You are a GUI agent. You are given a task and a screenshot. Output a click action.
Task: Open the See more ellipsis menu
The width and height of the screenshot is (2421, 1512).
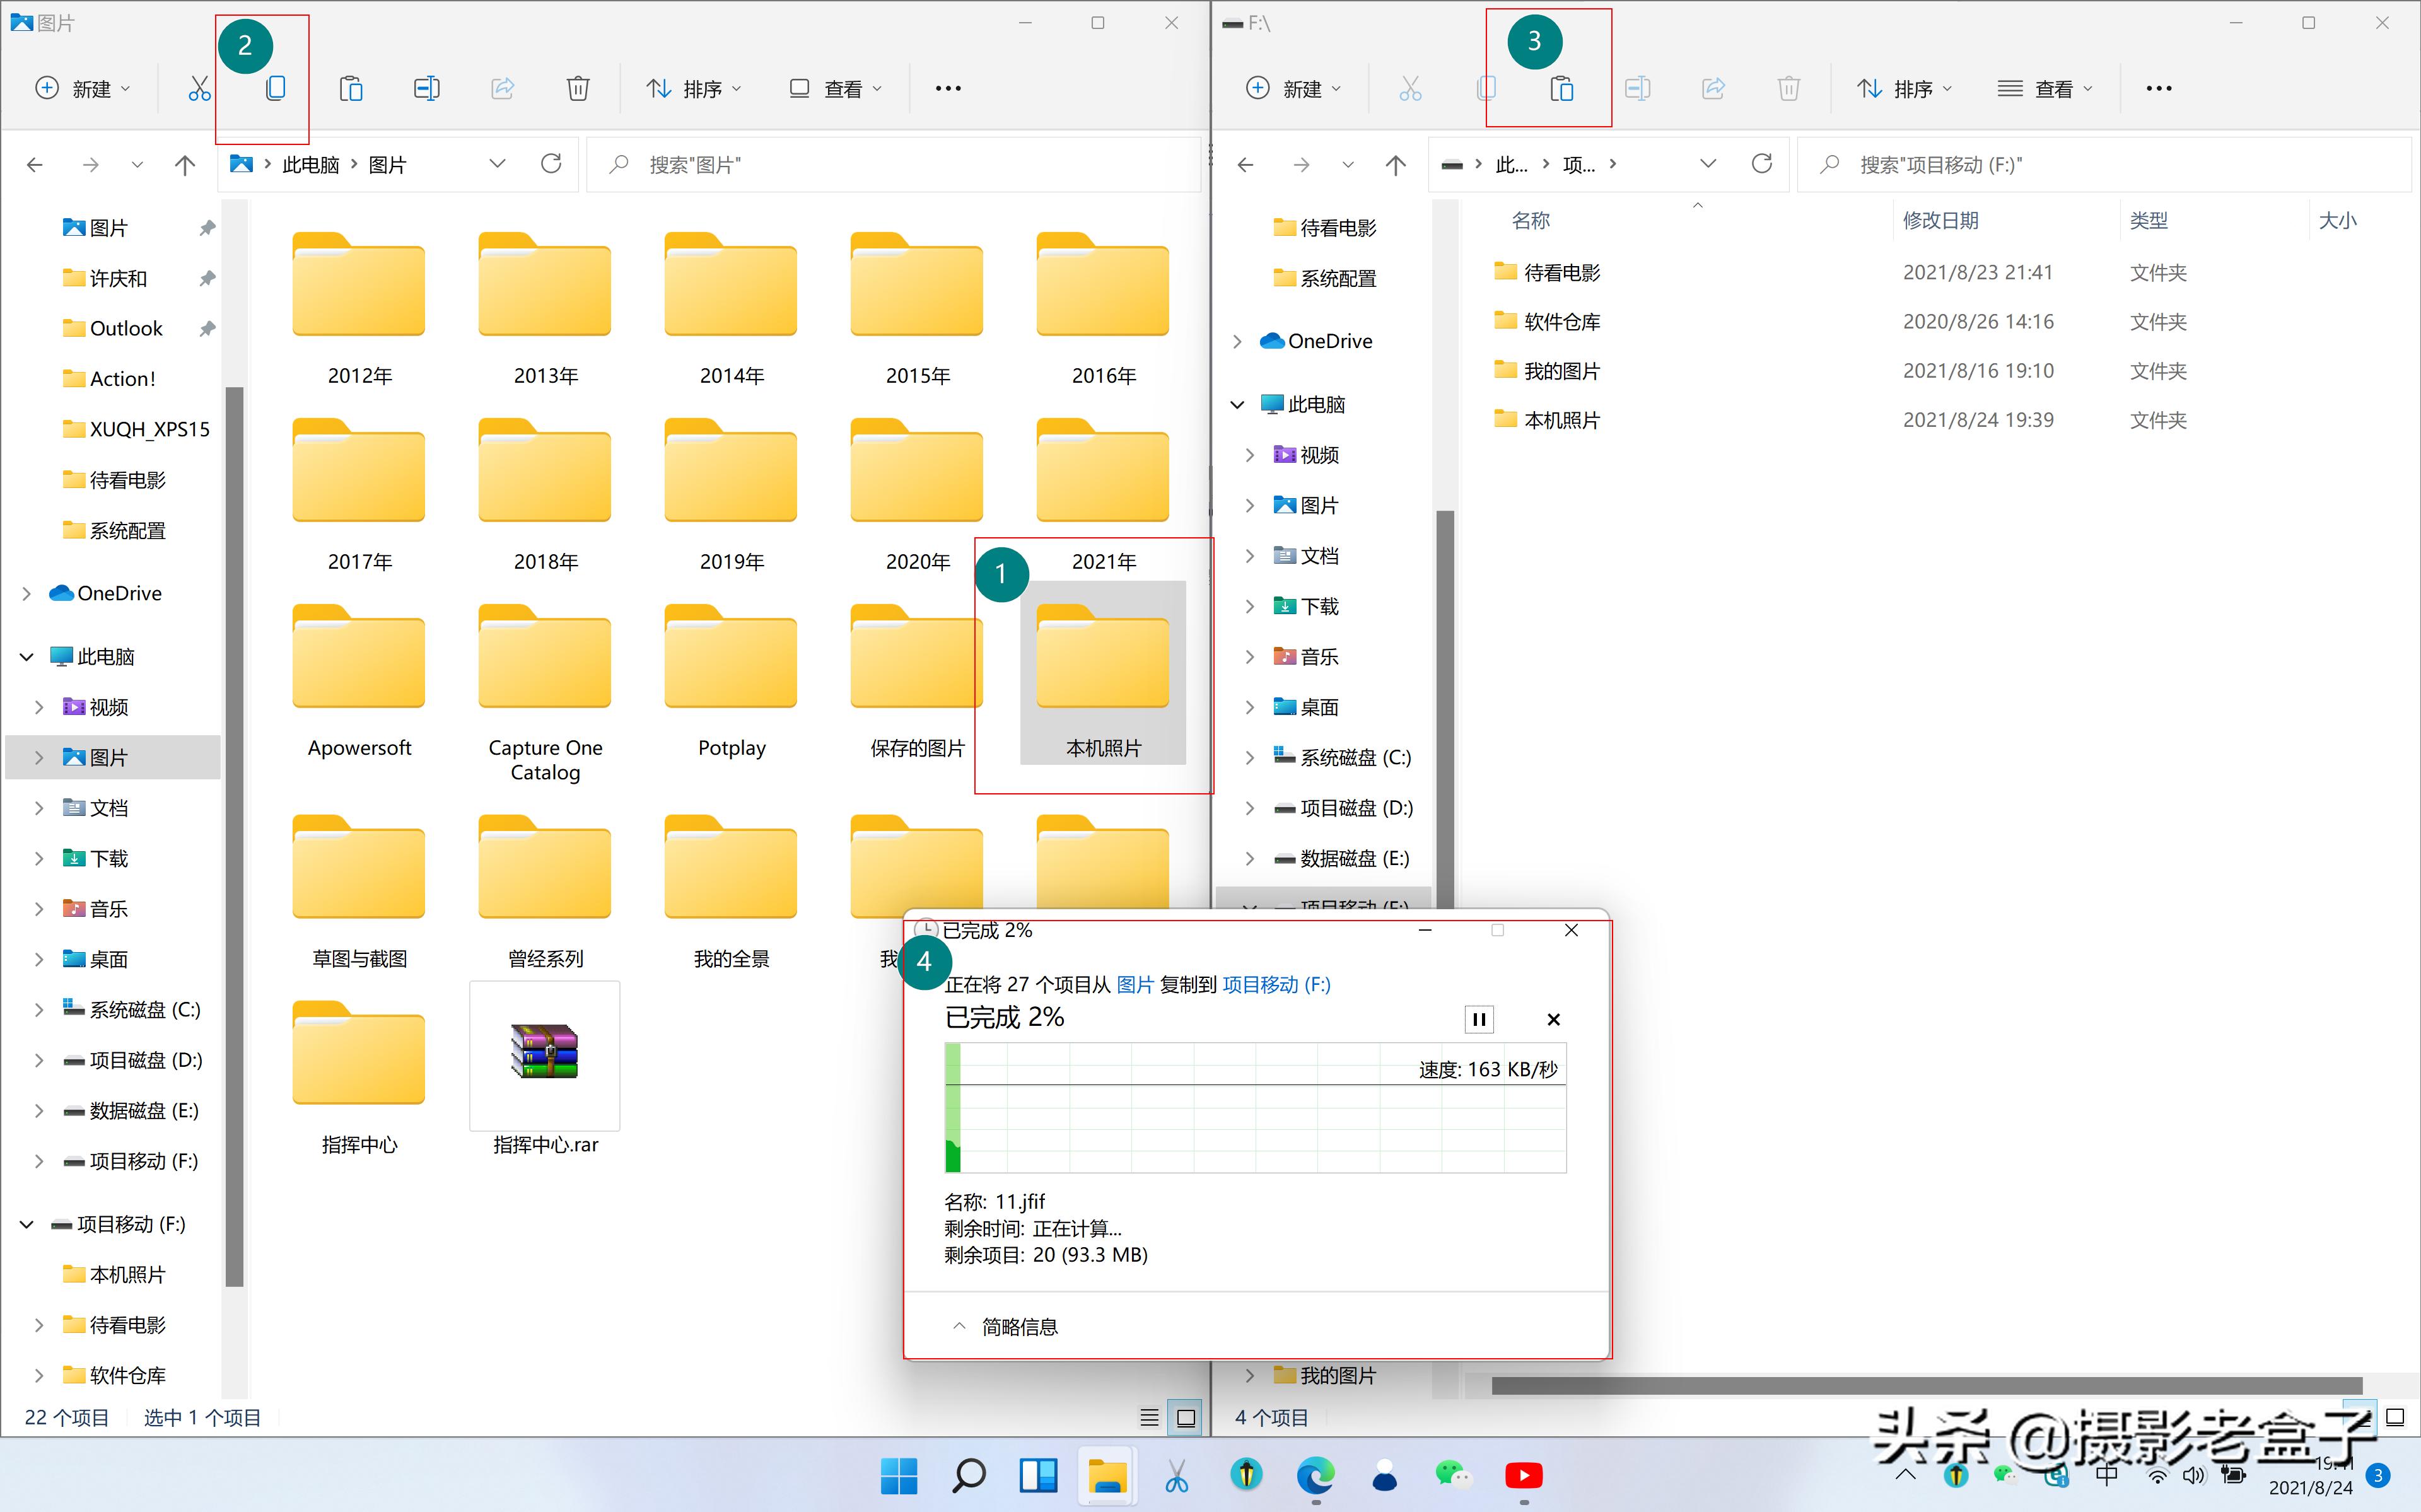coord(947,88)
